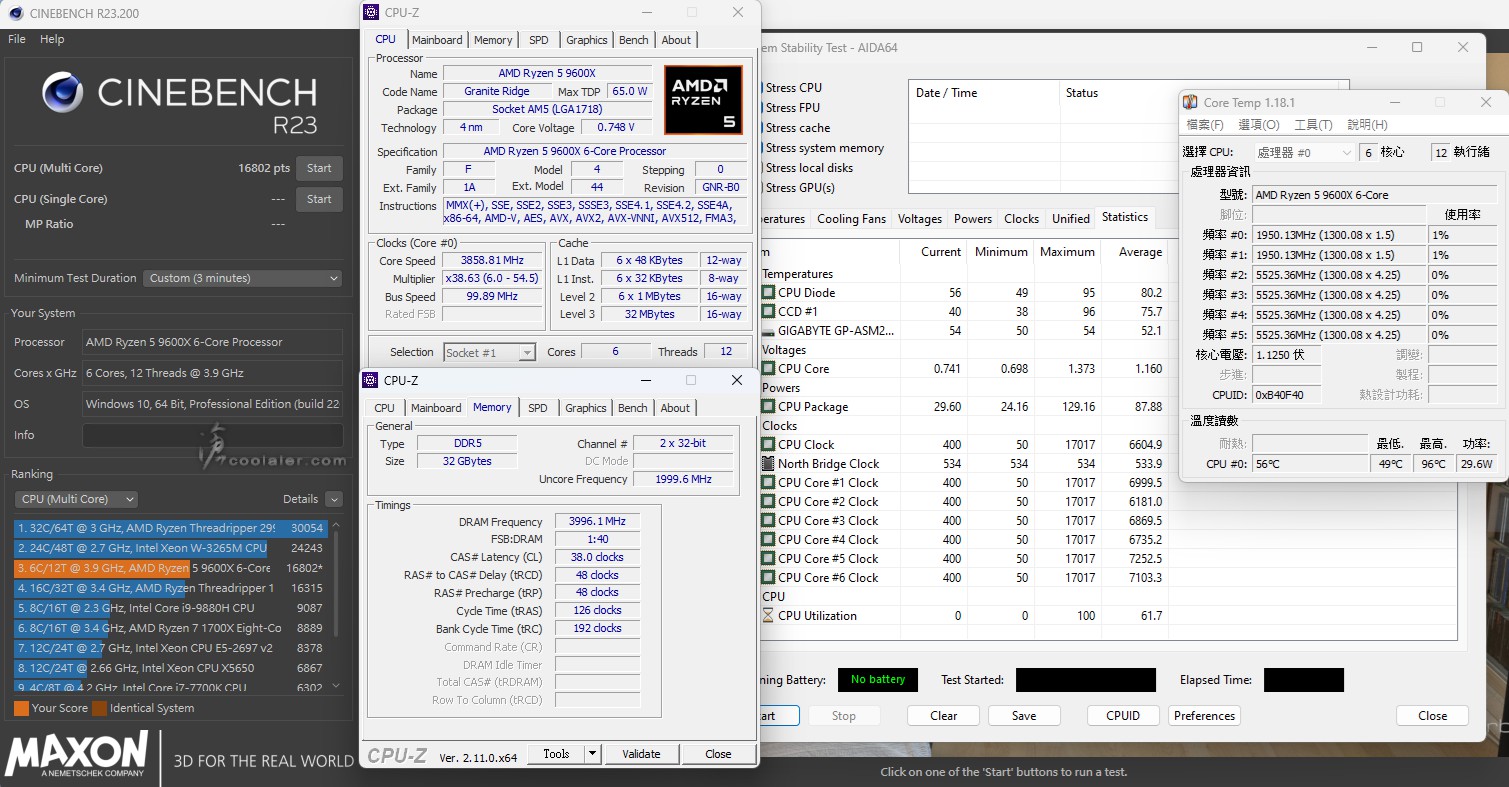Open the 工具(T) menu in Core Temp
The width and height of the screenshot is (1509, 787).
point(1313,125)
